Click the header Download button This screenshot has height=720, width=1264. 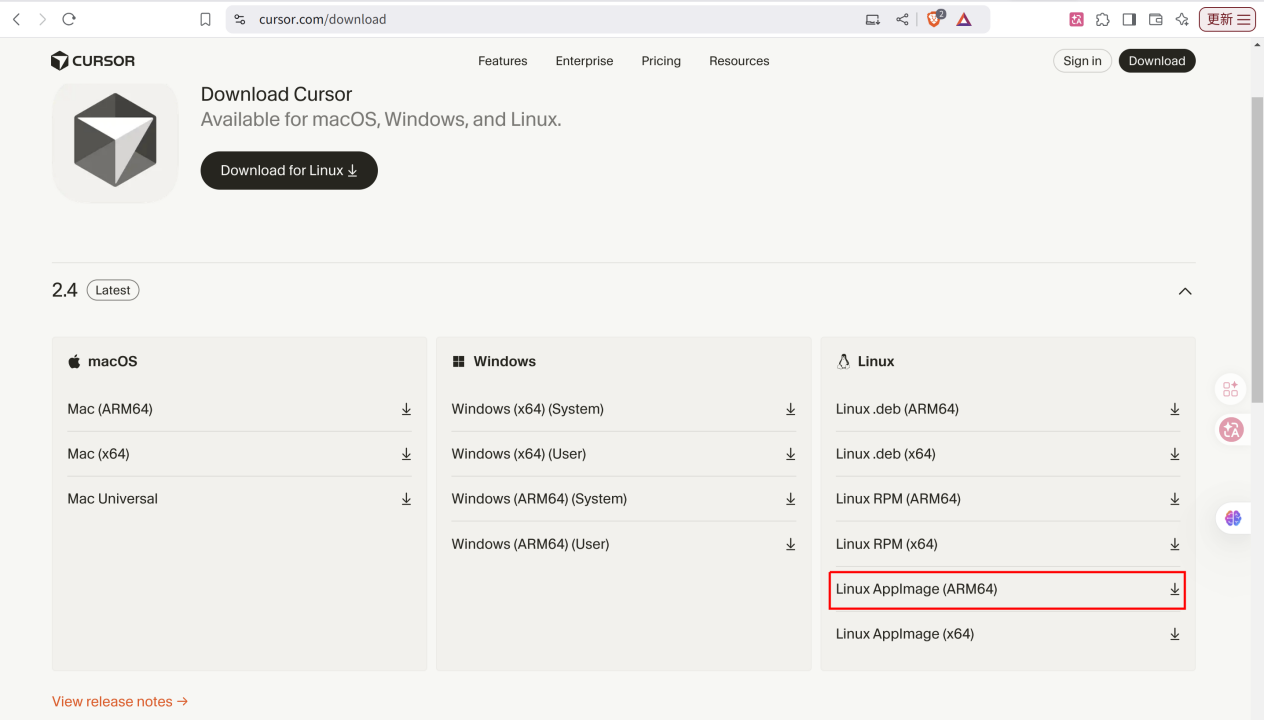[x=1157, y=61]
